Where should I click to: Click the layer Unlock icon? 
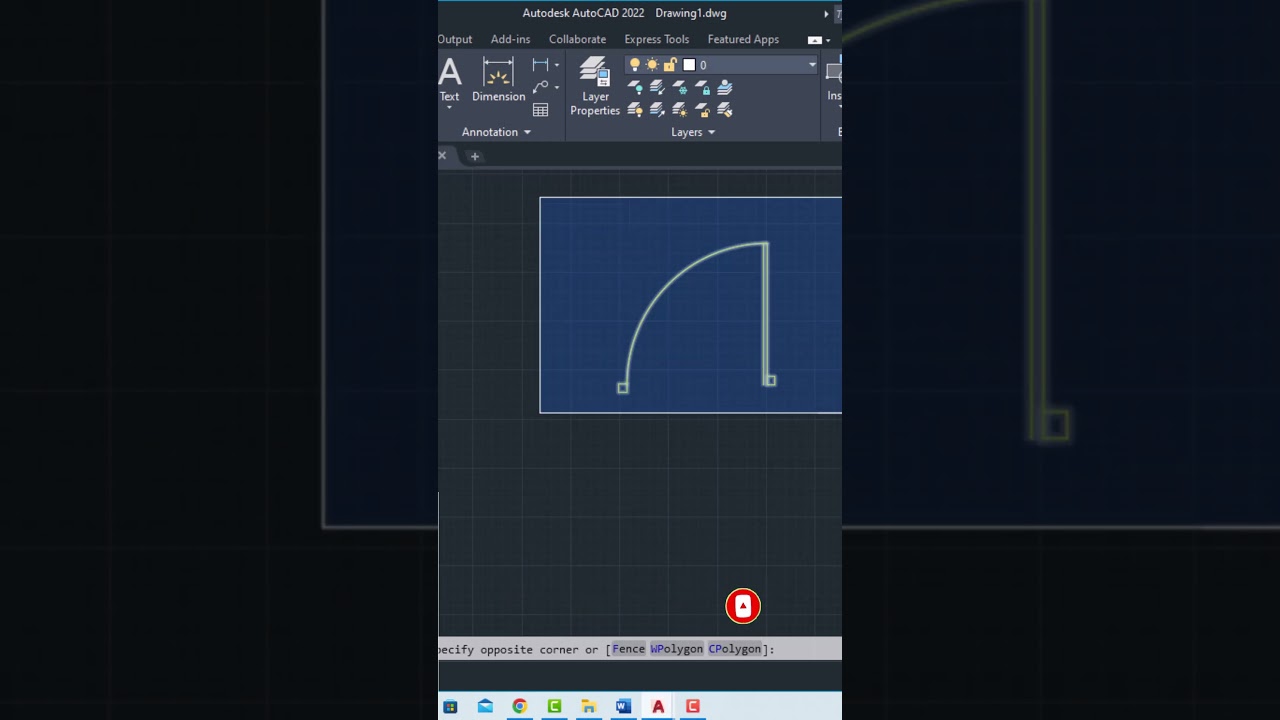(x=703, y=110)
